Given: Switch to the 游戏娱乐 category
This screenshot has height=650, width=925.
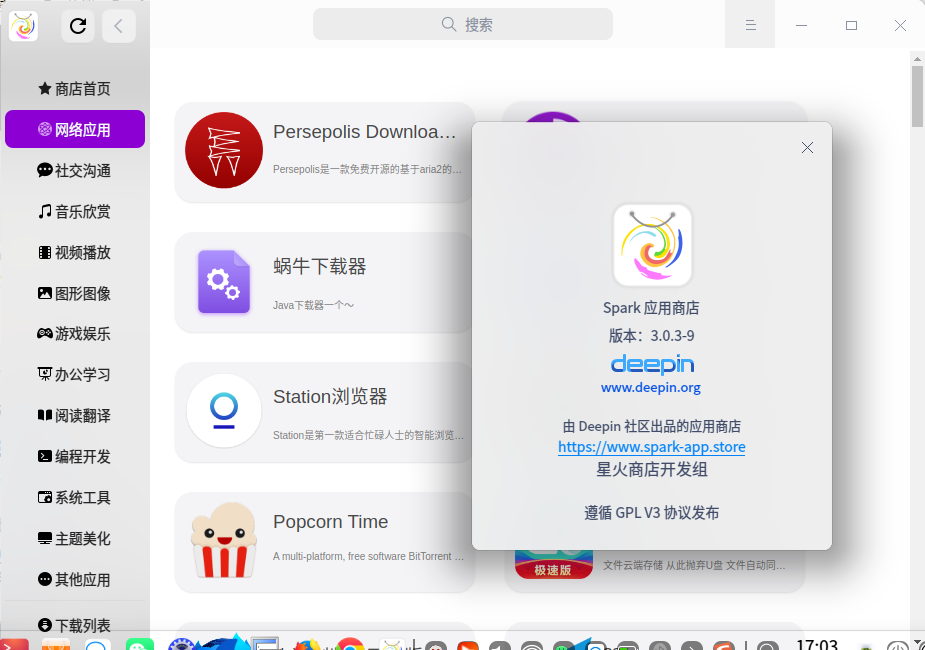Looking at the screenshot, I should pyautogui.click(x=75, y=334).
